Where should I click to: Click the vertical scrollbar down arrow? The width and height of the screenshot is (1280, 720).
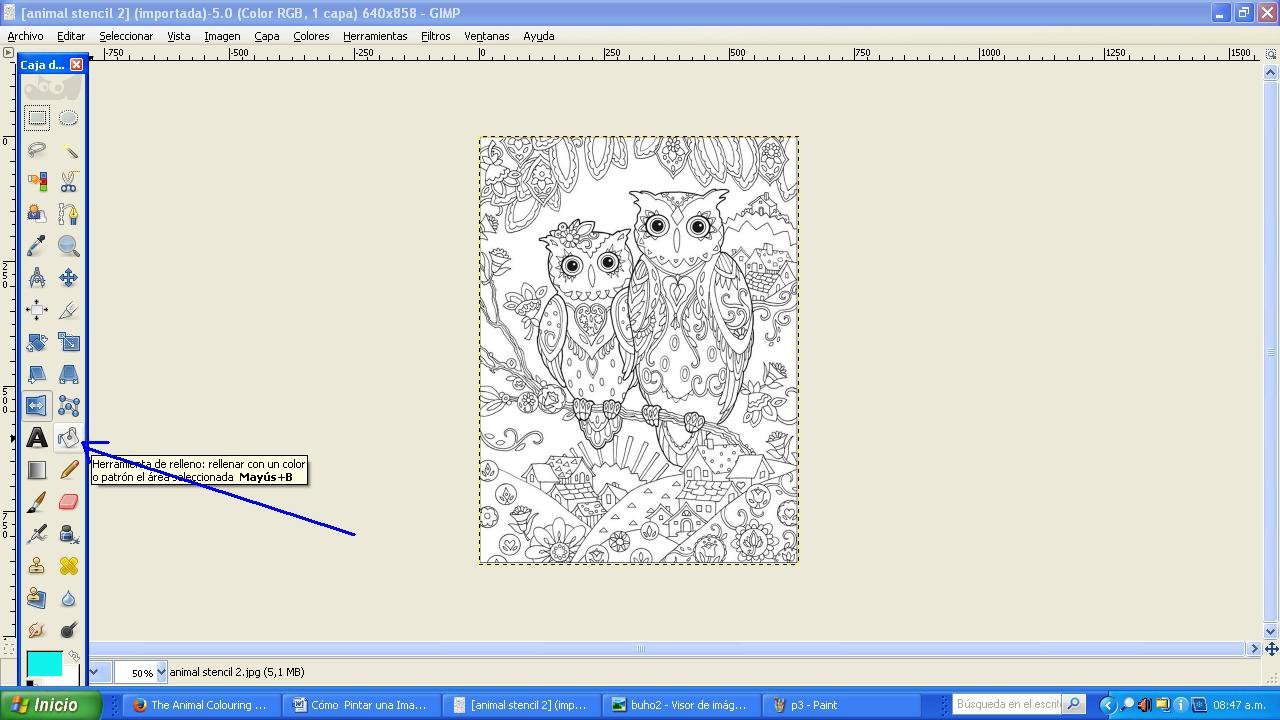coord(1271,632)
